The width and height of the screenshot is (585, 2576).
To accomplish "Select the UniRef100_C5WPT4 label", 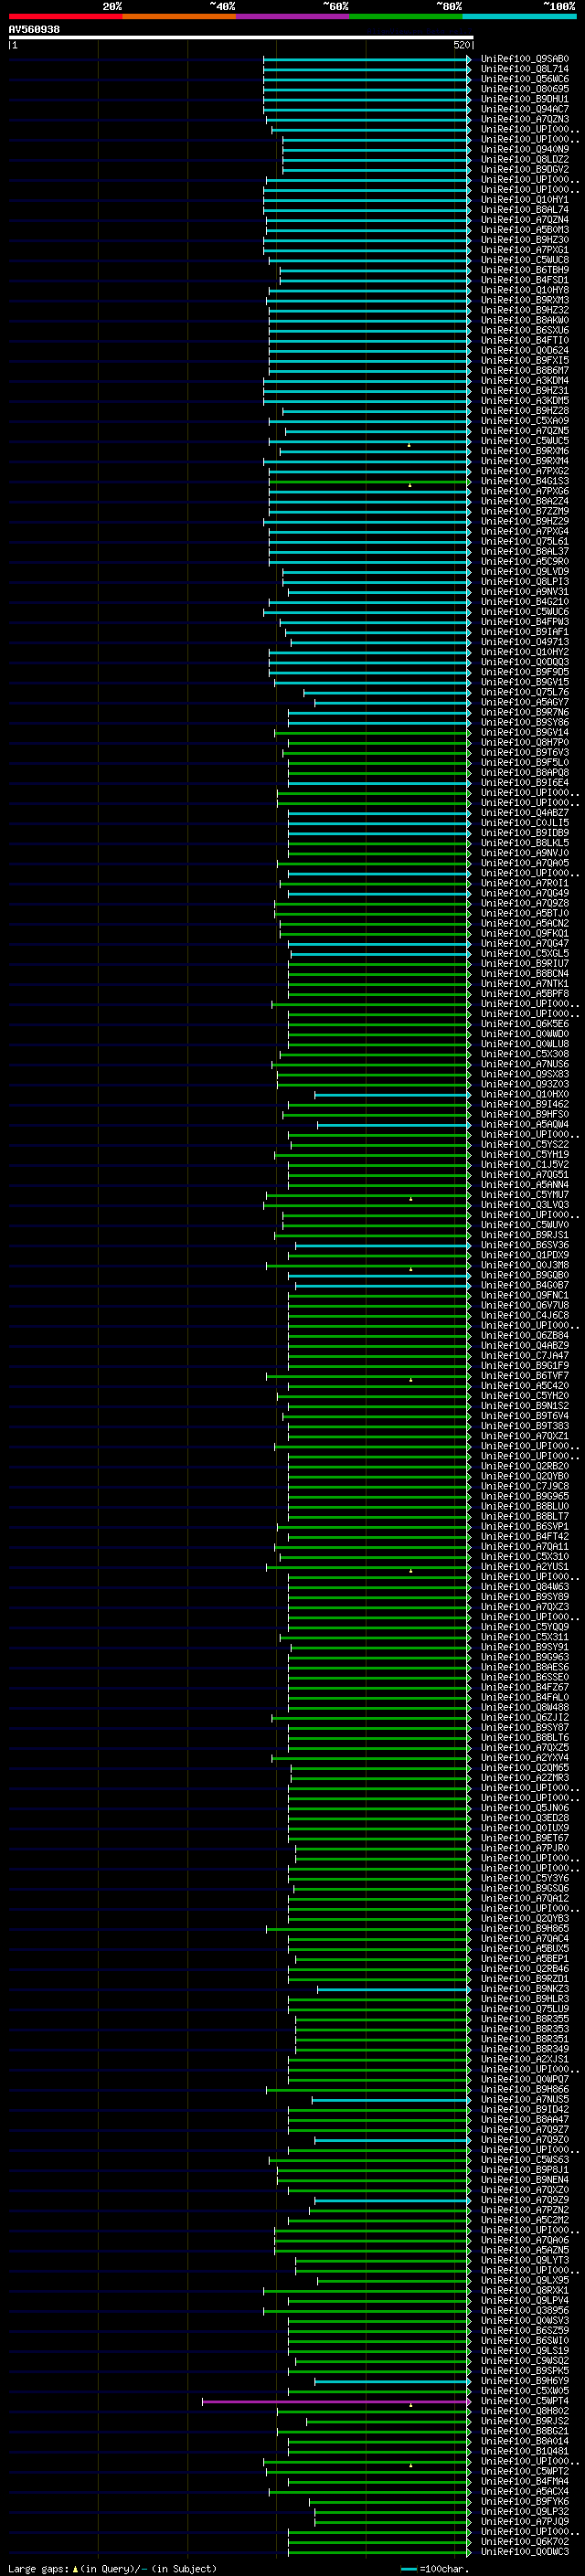I will (x=524, y=2401).
